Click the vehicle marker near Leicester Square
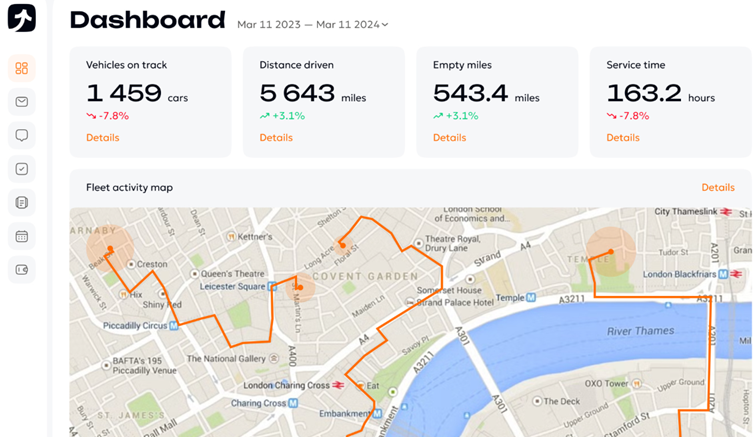The width and height of the screenshot is (754, 437). (299, 288)
